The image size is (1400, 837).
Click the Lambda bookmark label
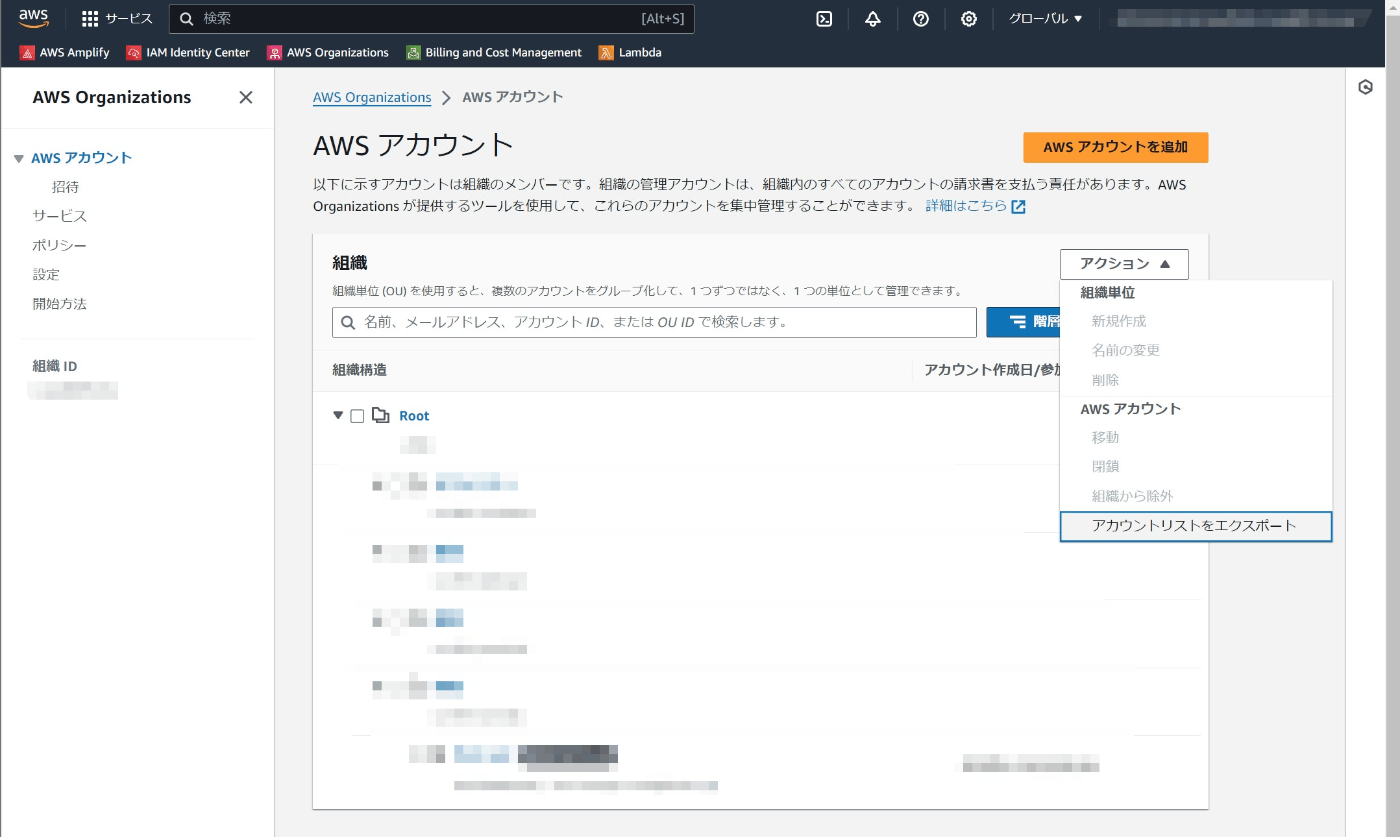point(640,53)
